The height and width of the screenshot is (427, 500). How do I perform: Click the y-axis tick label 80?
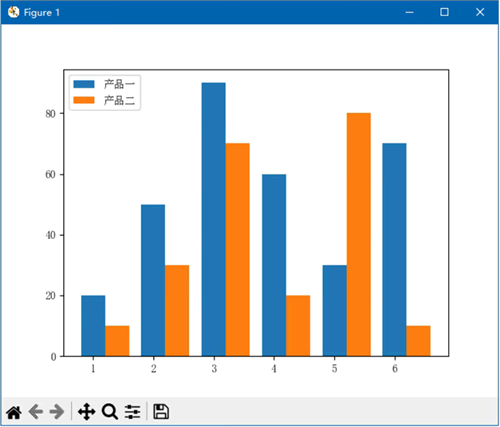click(x=50, y=114)
